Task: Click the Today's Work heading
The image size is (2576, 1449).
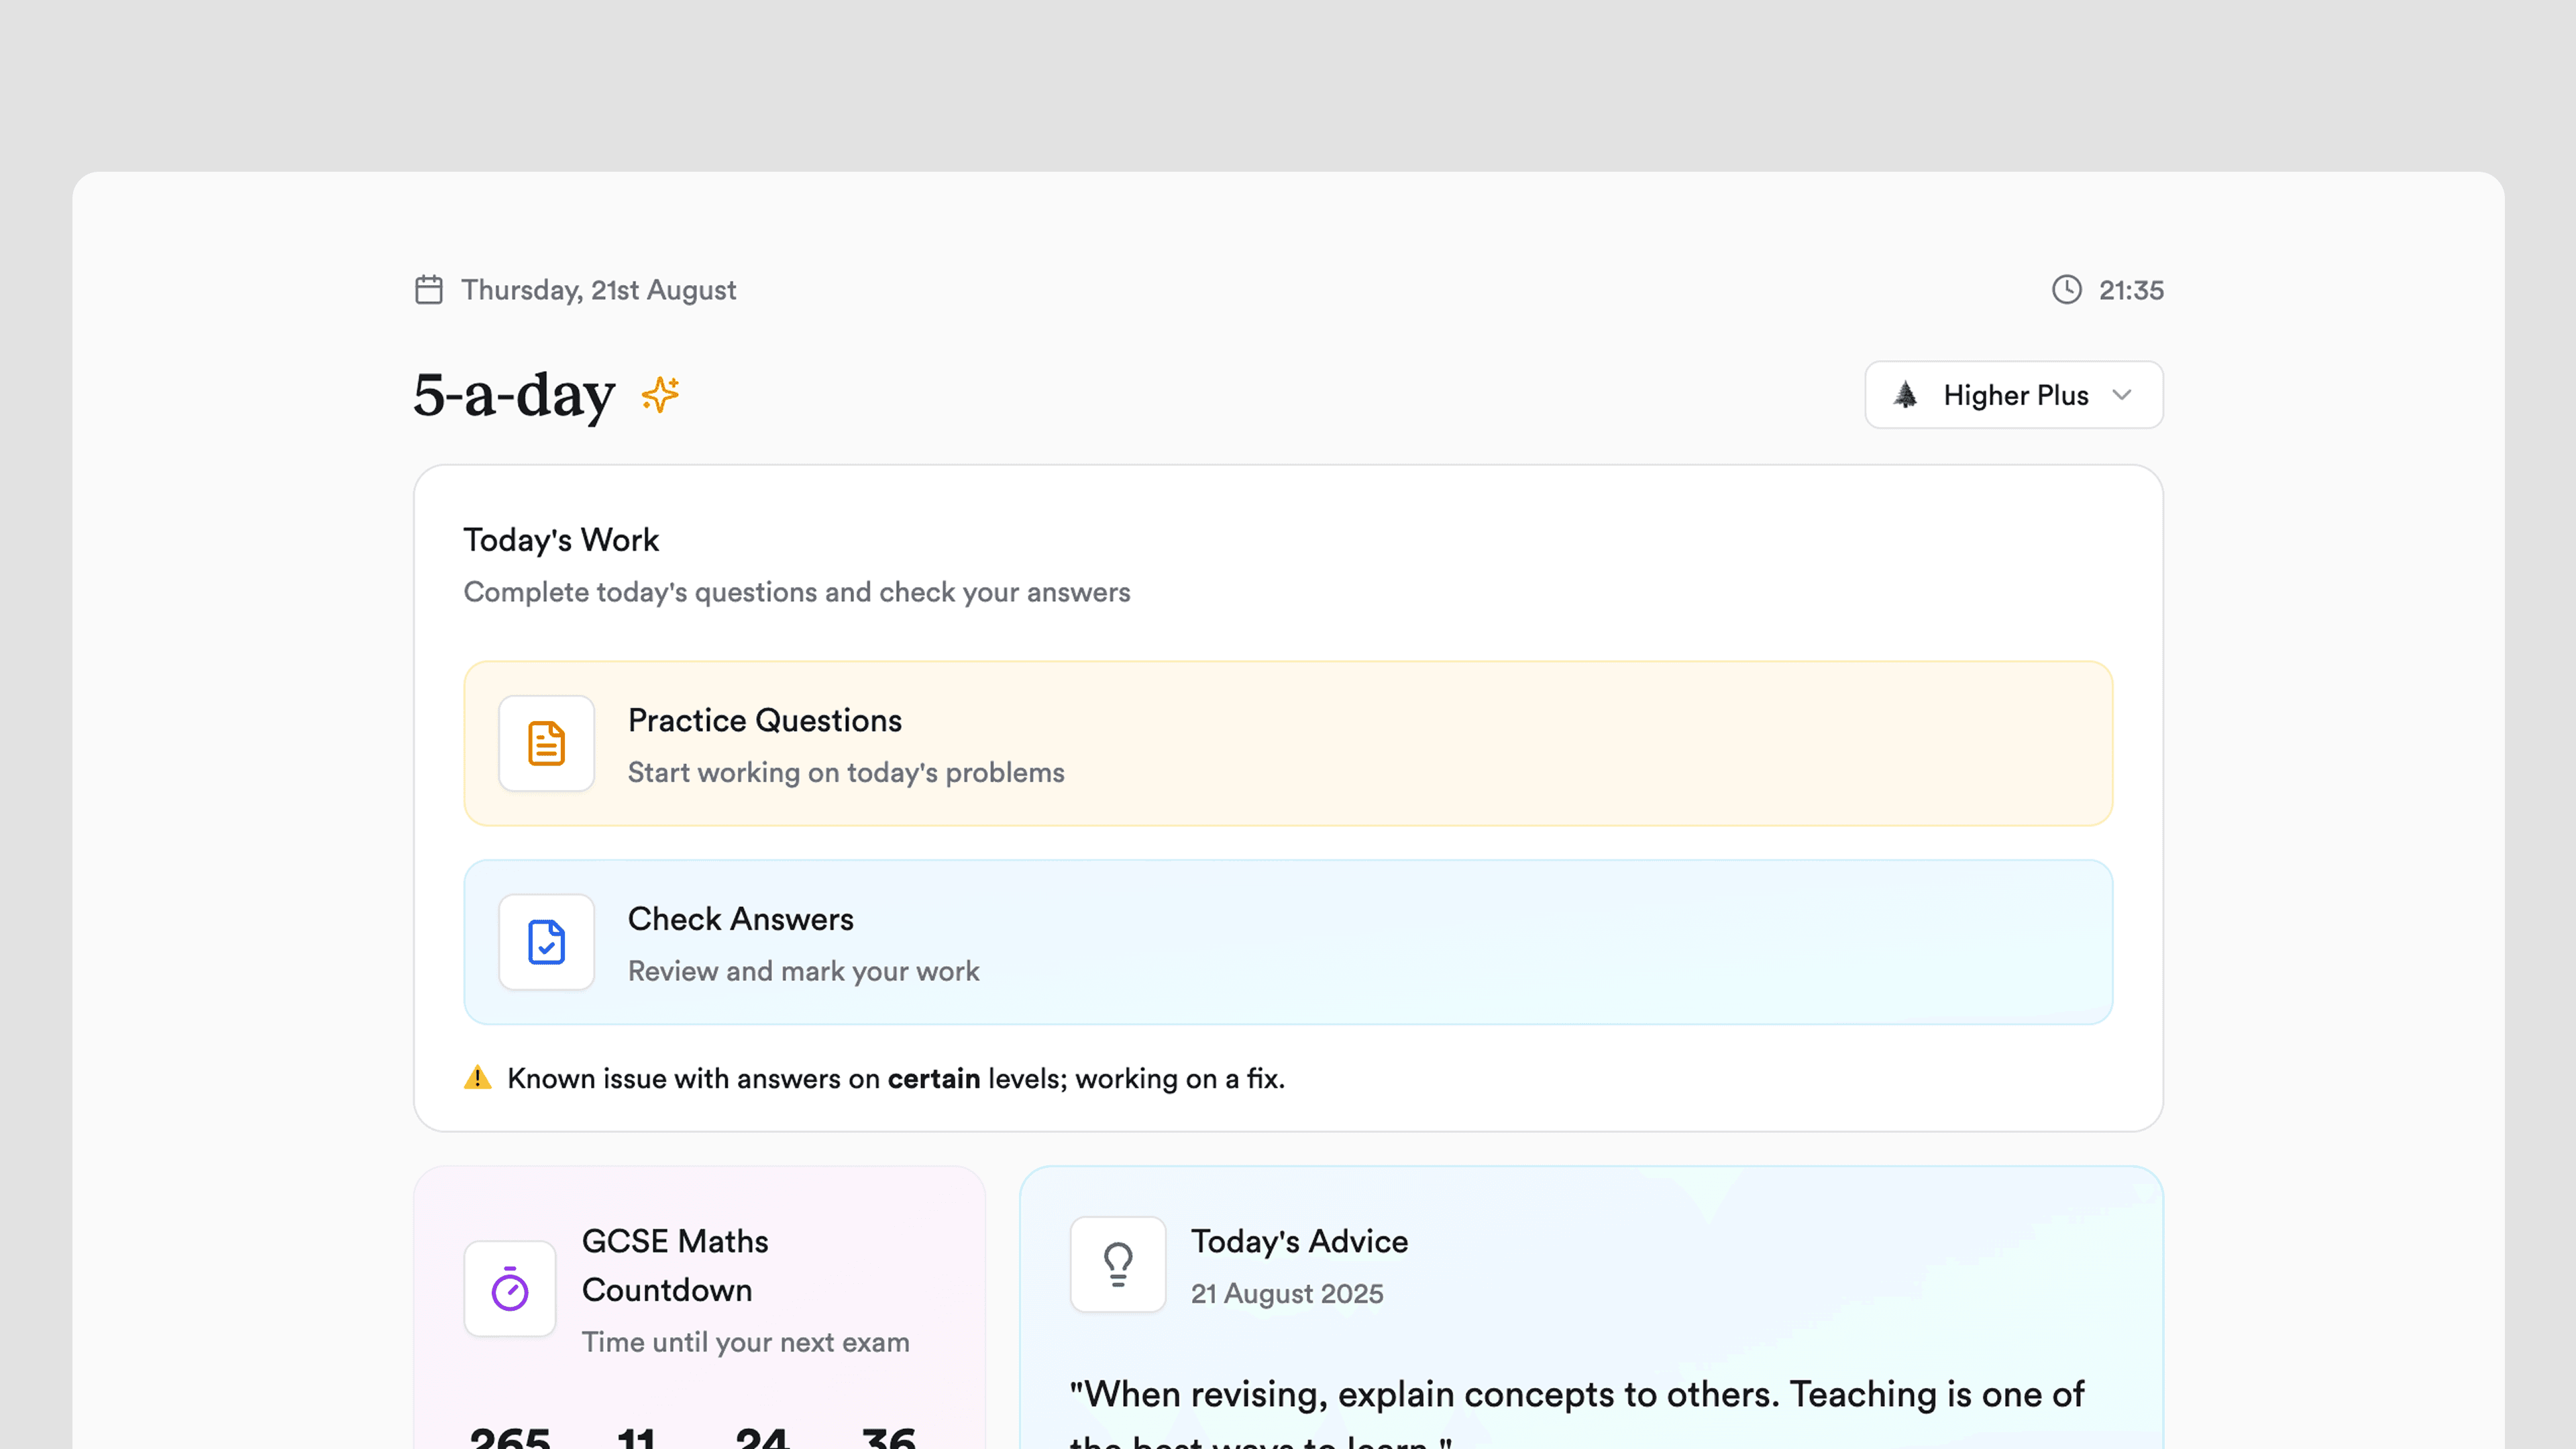Action: [561, 540]
